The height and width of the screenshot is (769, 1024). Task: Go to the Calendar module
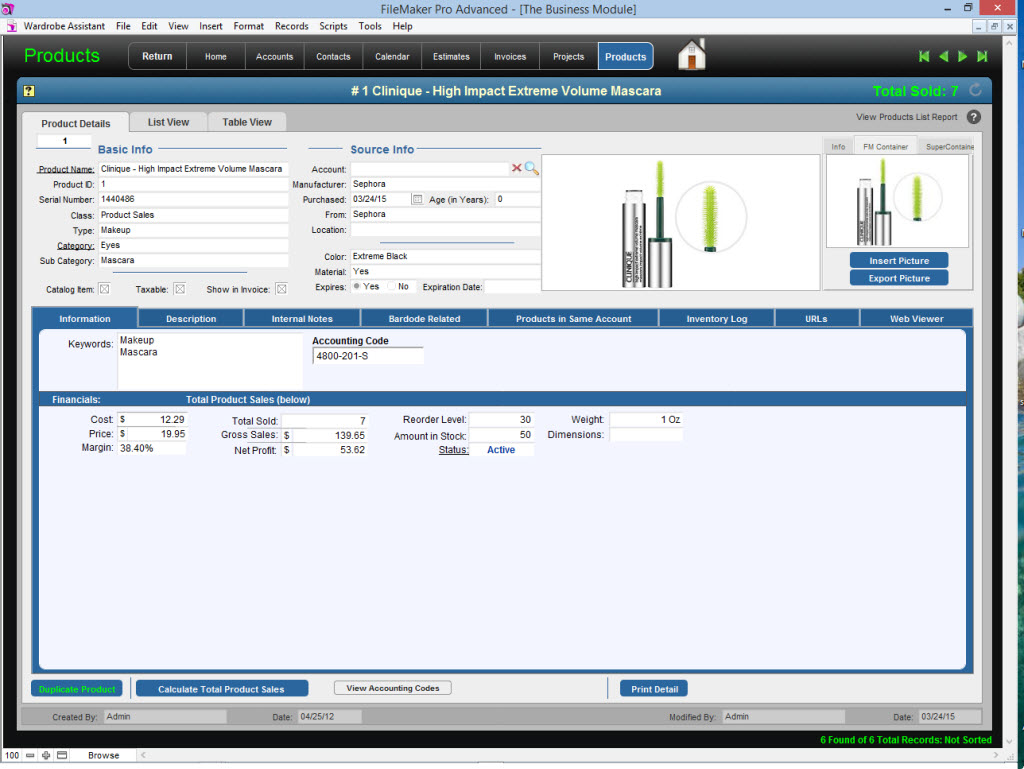[392, 56]
